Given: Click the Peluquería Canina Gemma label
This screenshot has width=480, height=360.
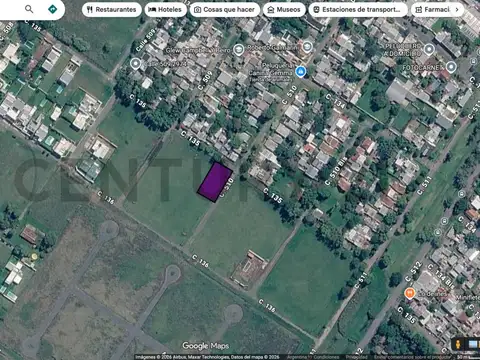Looking at the screenshot, I should coord(271,69).
